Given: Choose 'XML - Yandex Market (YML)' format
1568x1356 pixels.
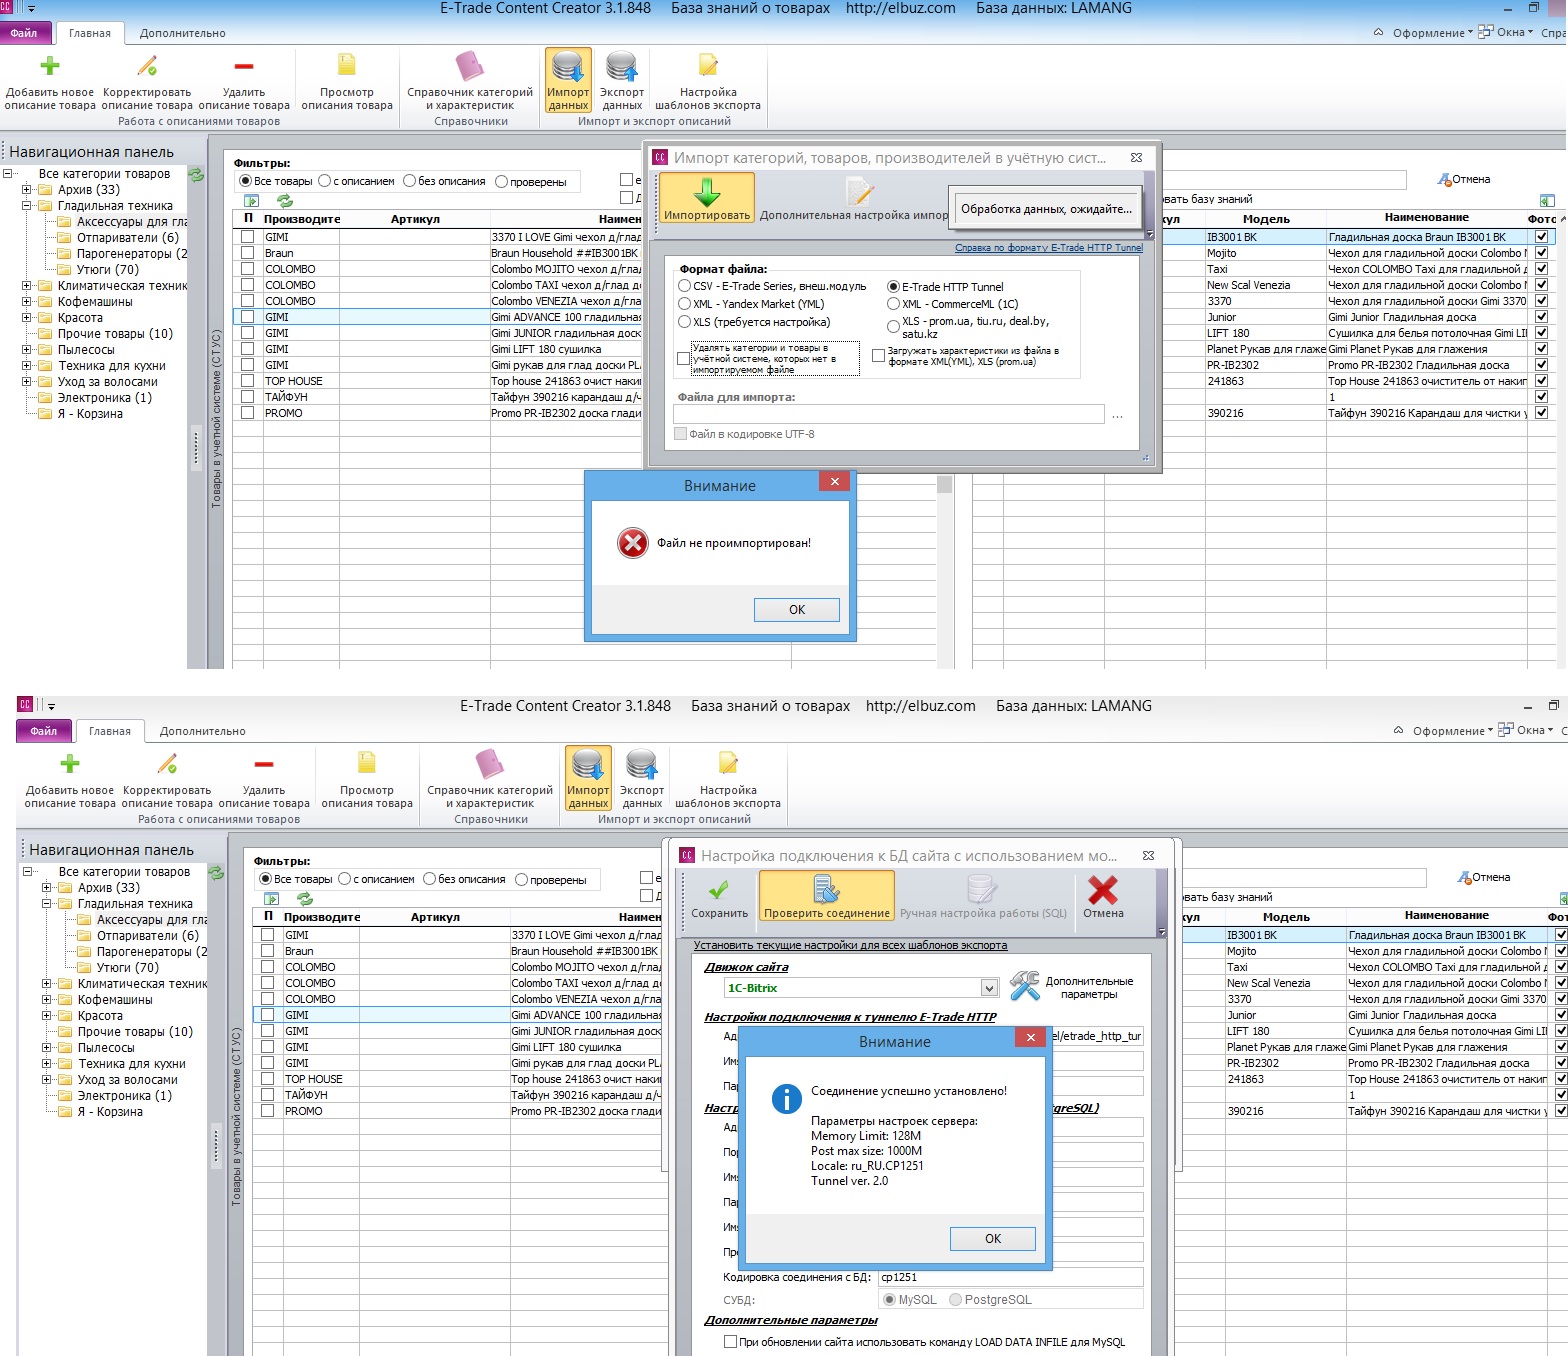Looking at the screenshot, I should [685, 304].
